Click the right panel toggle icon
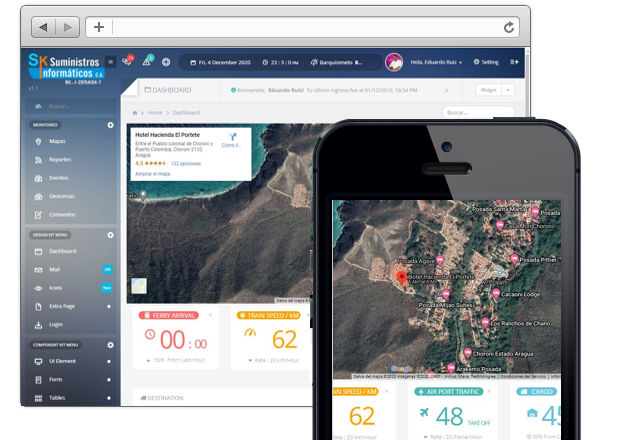 [x=514, y=62]
